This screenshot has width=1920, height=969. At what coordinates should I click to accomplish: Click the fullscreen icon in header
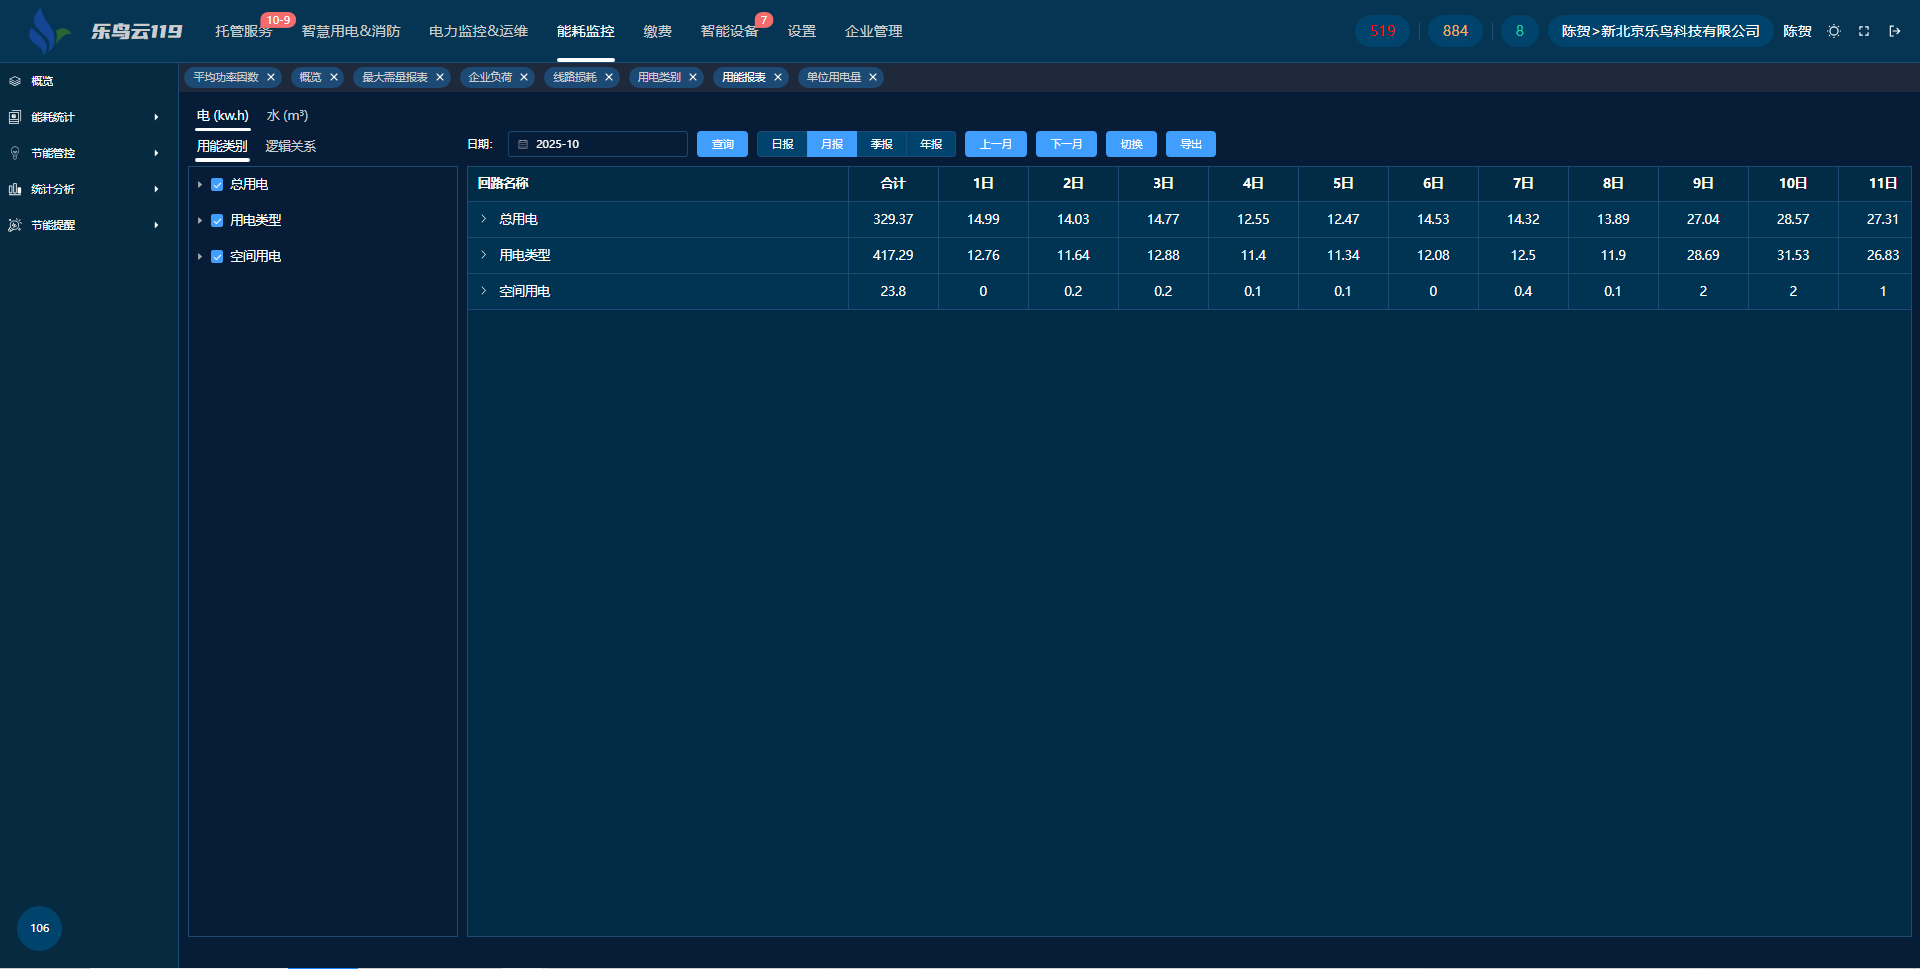coord(1864,31)
